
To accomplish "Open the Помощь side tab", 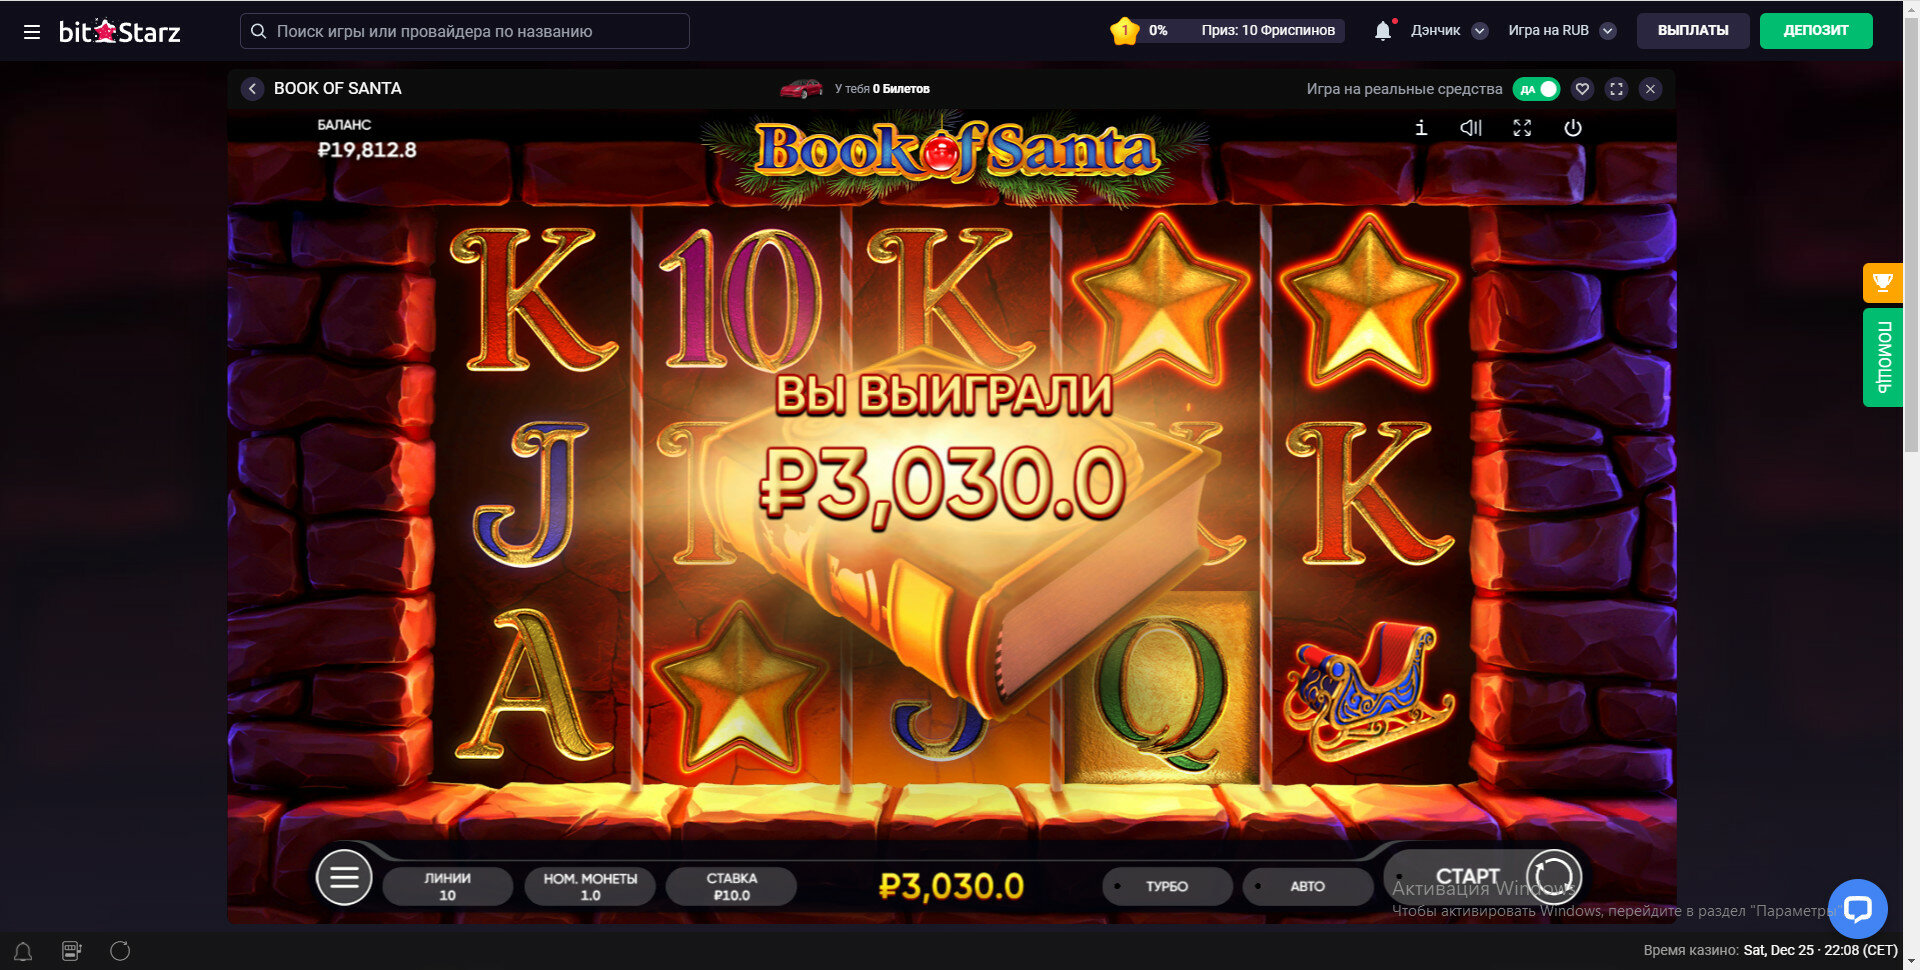I will click(x=1882, y=358).
